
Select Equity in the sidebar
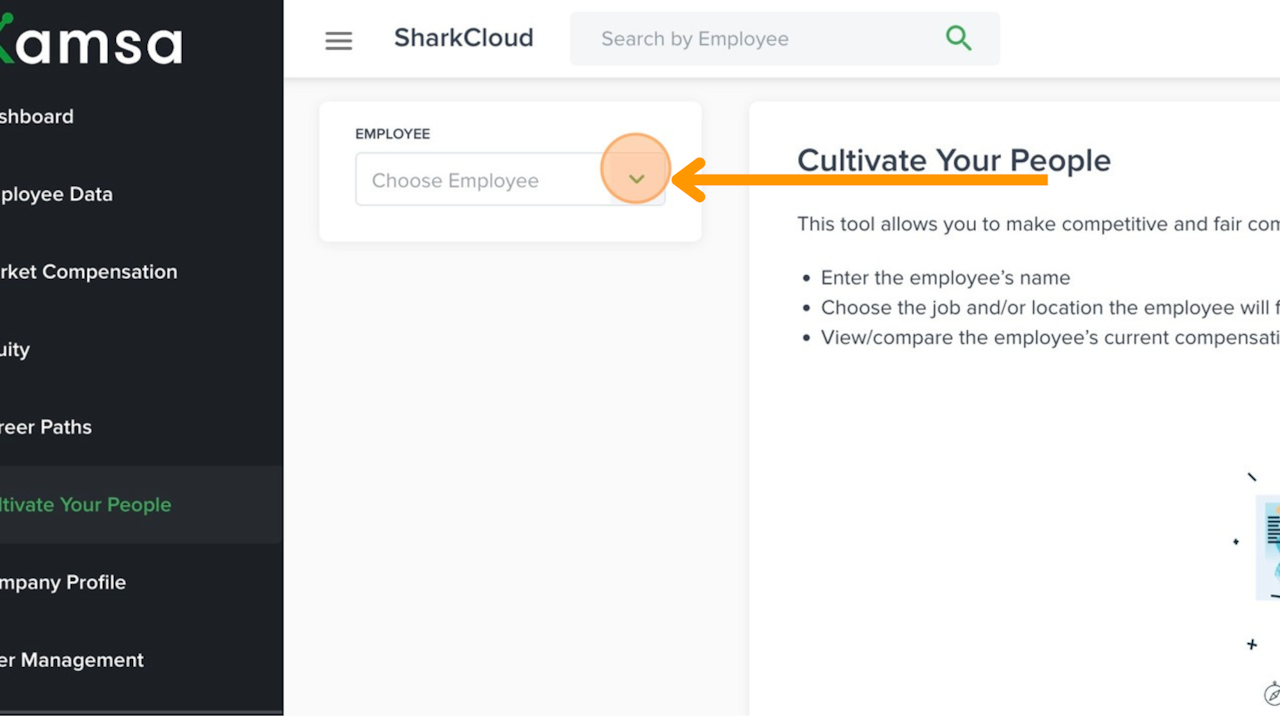tap(15, 350)
